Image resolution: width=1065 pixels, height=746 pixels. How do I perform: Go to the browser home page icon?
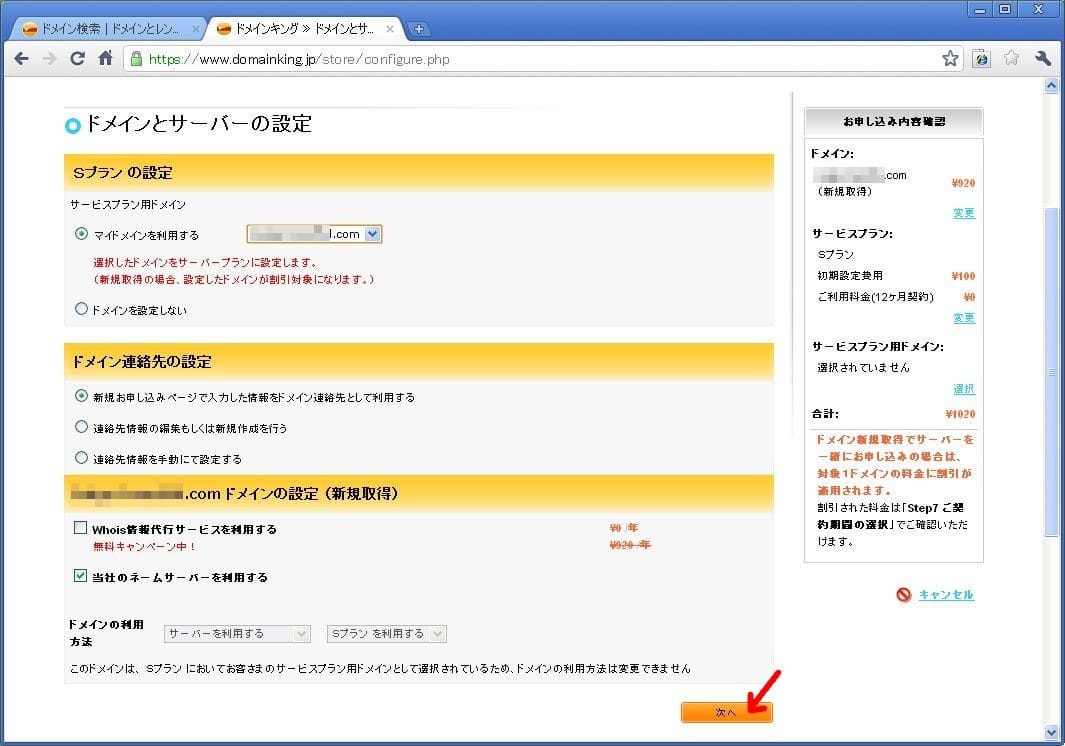tap(105, 59)
